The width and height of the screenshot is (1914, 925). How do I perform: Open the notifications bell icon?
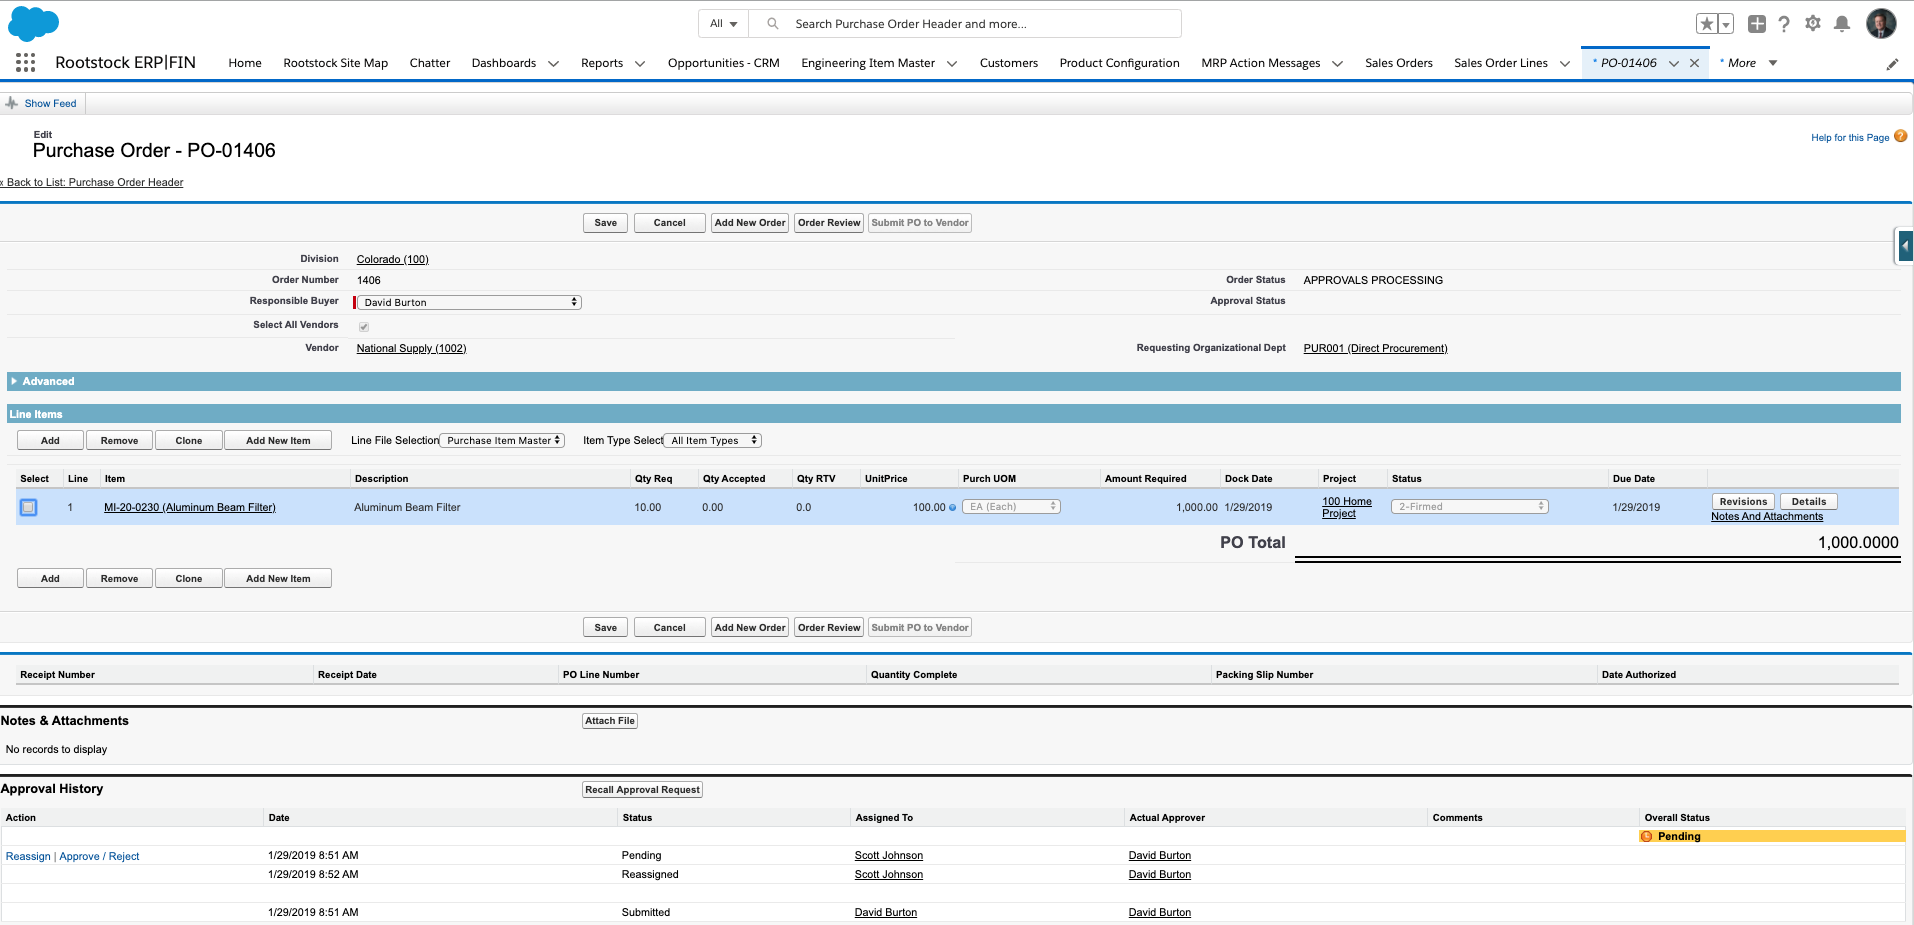coord(1842,24)
